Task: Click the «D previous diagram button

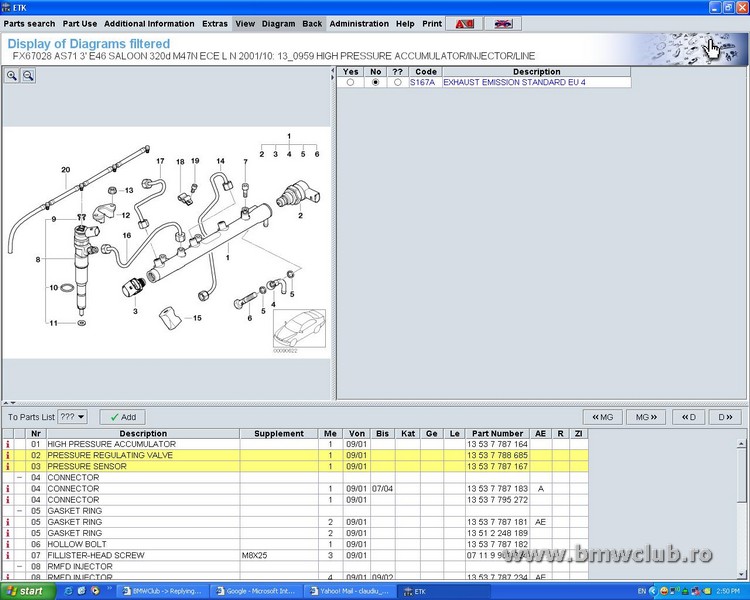Action: (x=689, y=417)
